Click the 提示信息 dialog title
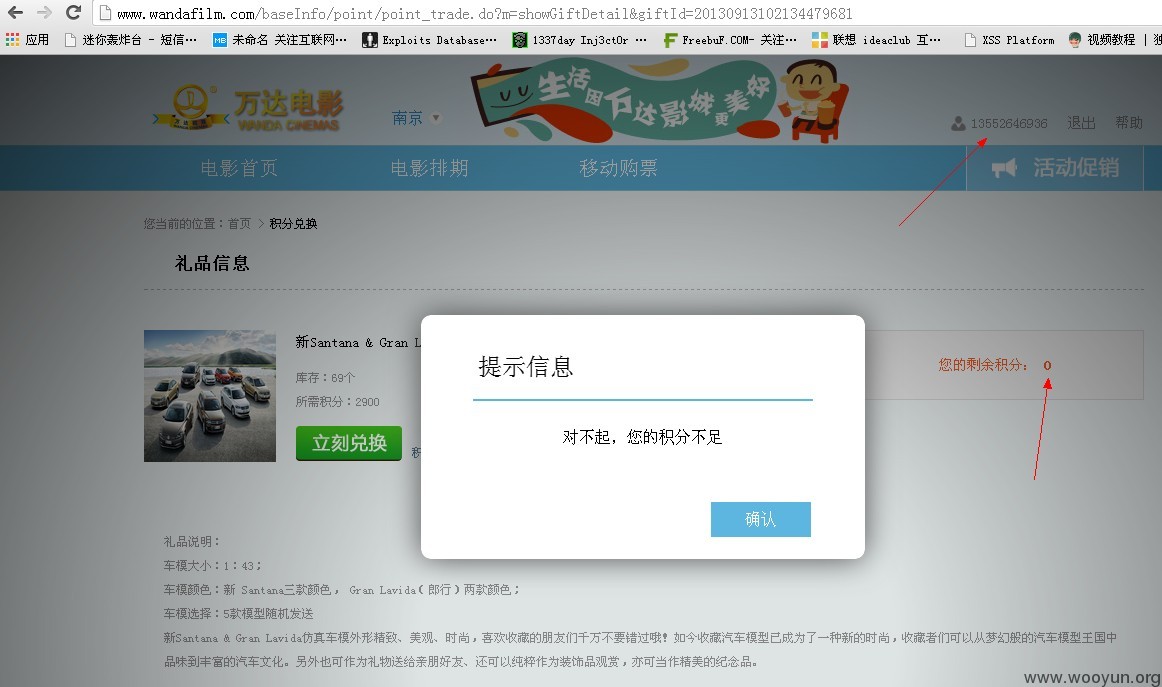This screenshot has height=687, width=1162. point(525,367)
